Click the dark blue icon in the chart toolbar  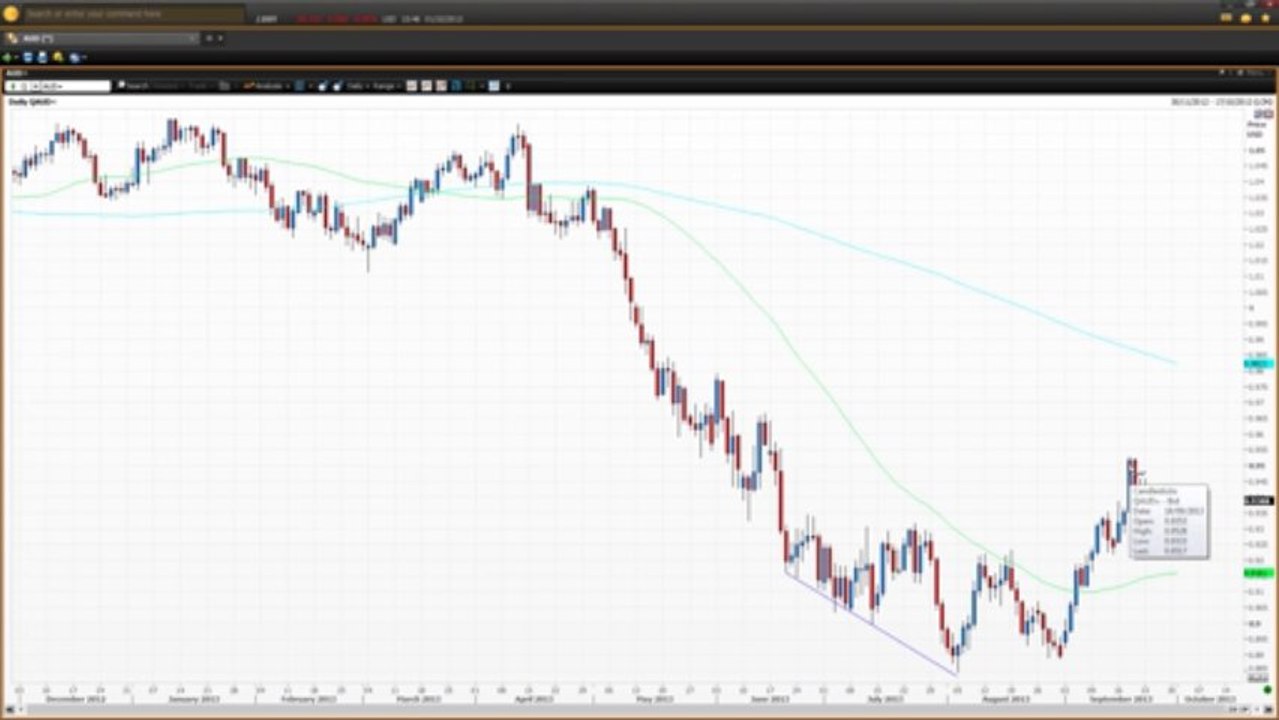click(455, 86)
